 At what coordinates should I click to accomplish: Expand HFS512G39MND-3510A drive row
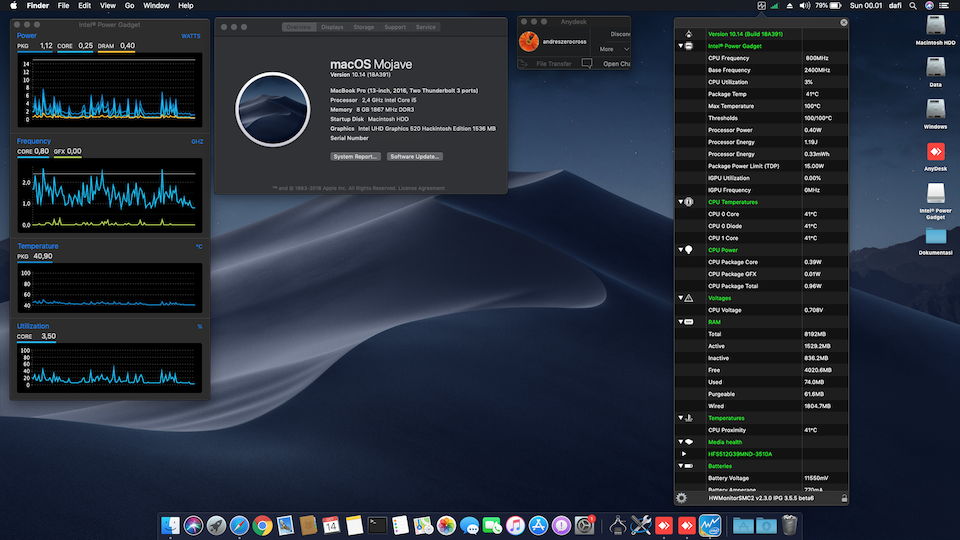click(x=684, y=454)
